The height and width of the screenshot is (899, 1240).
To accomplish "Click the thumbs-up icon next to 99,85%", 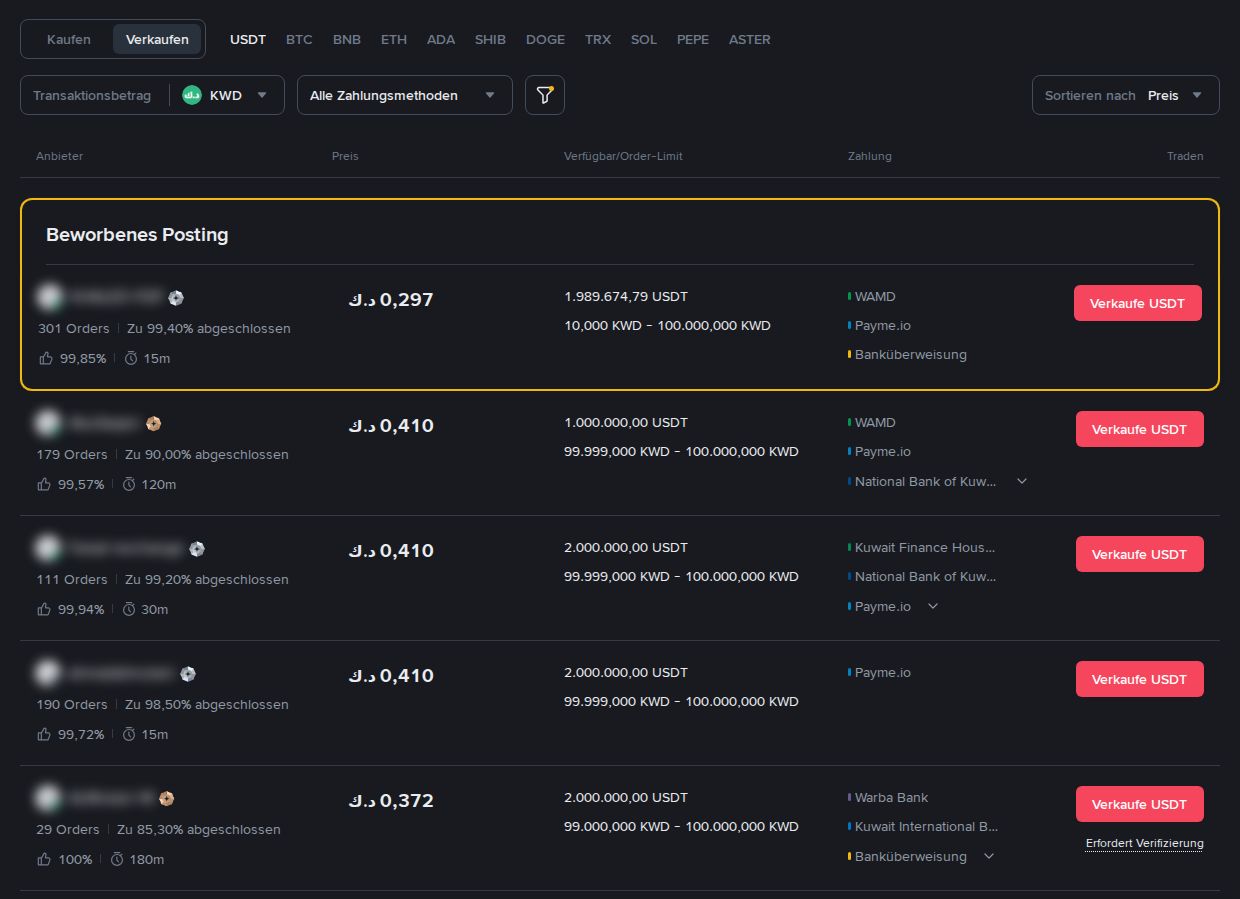I will pos(45,358).
